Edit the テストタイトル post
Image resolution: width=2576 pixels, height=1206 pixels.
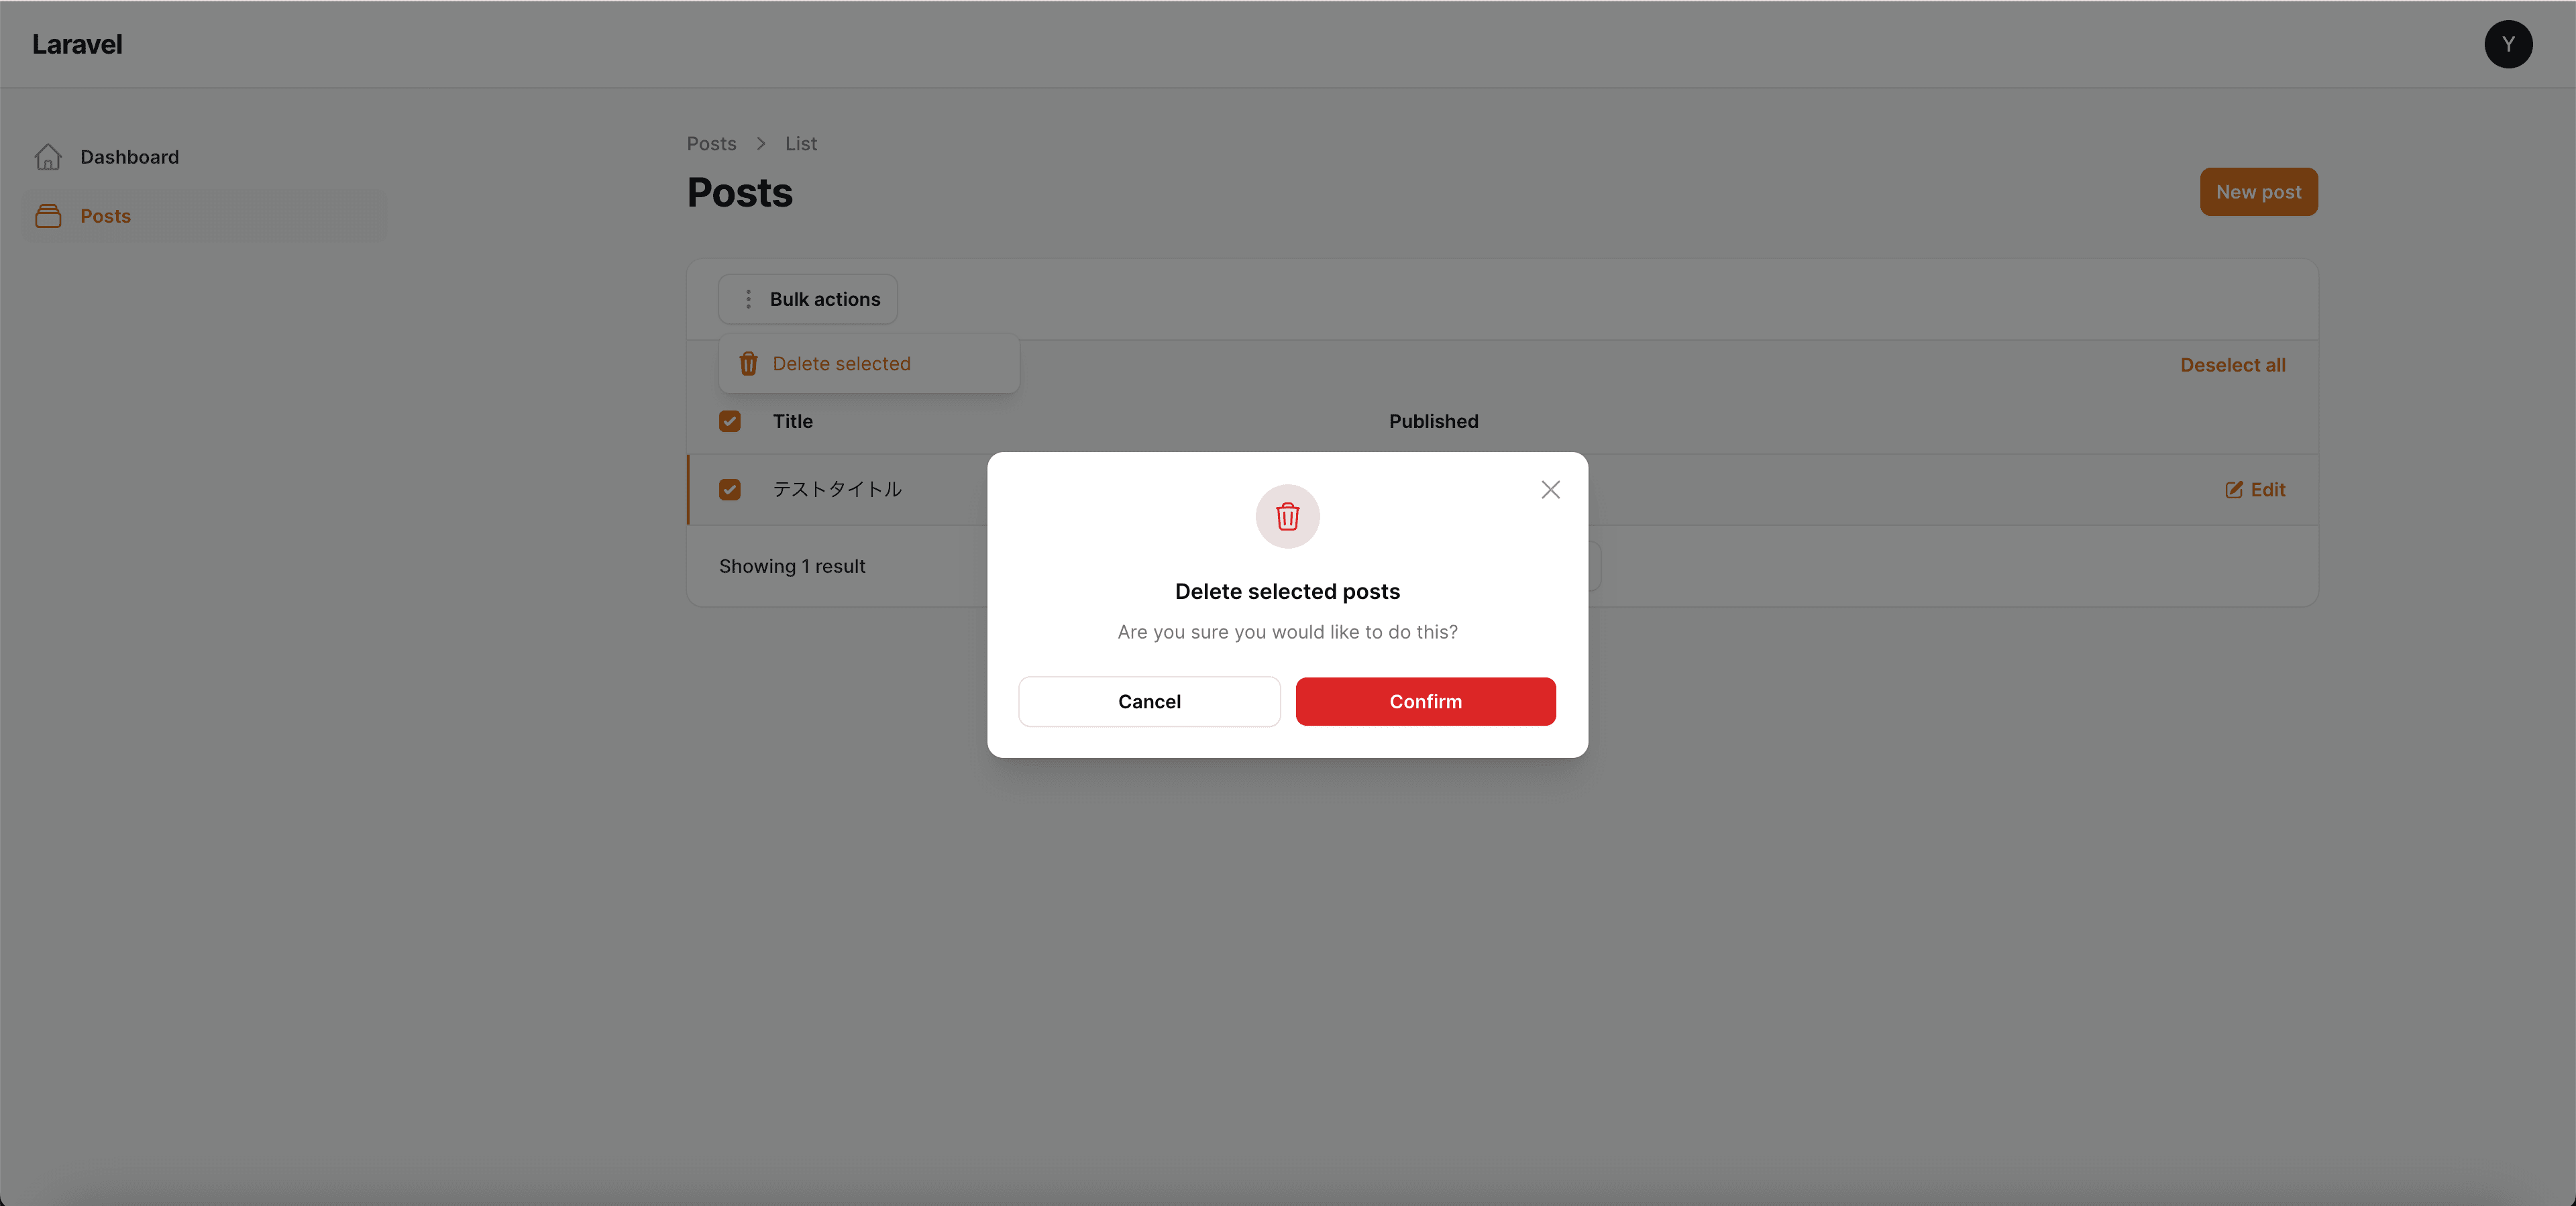coord(2255,489)
